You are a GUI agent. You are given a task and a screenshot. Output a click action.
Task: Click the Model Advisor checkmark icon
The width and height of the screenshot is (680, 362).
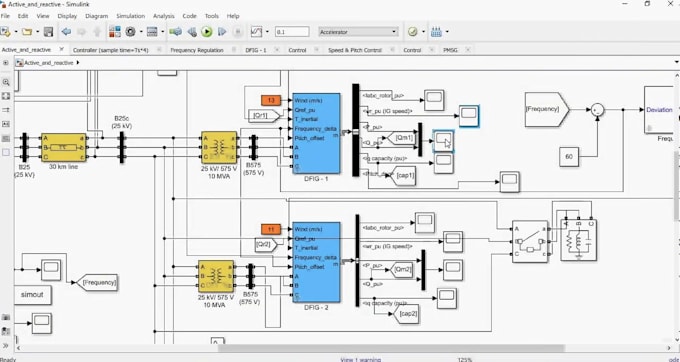(x=412, y=32)
